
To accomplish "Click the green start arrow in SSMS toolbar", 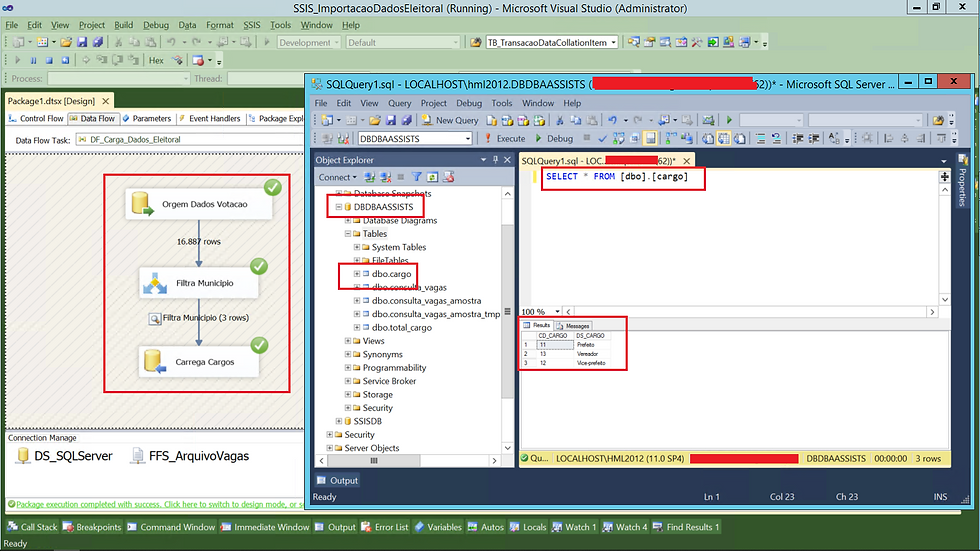I will pos(729,120).
